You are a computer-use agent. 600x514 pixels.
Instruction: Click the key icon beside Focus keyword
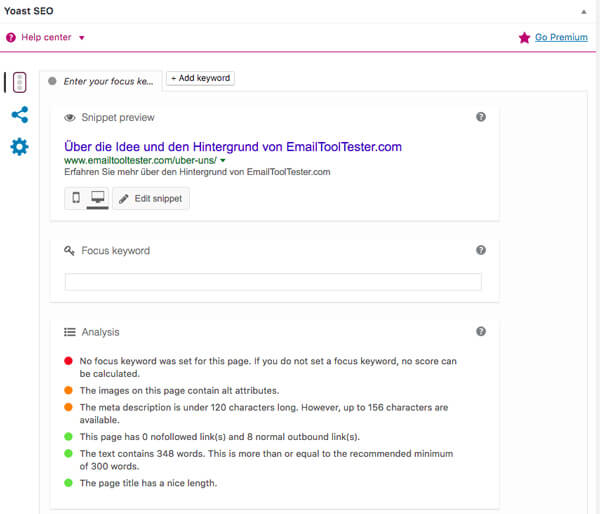(x=69, y=251)
